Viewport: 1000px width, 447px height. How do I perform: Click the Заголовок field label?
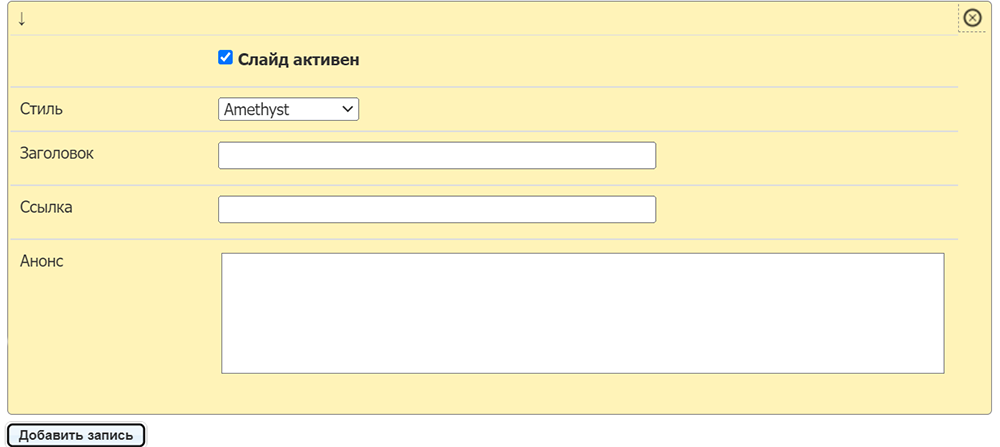coord(57,153)
